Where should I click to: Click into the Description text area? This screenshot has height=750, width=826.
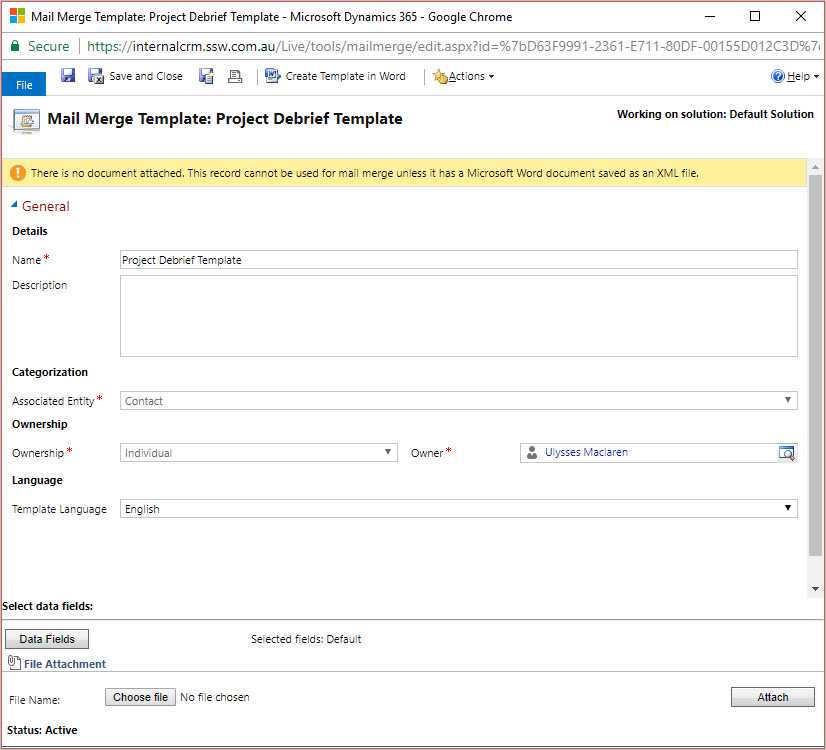[x=458, y=316]
